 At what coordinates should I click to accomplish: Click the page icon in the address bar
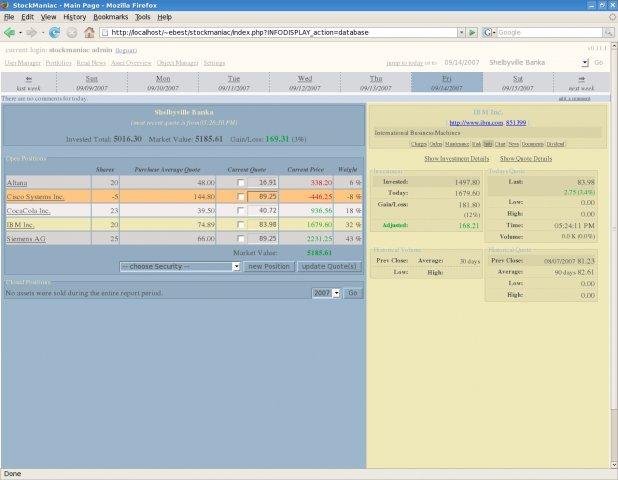[x=105, y=32]
